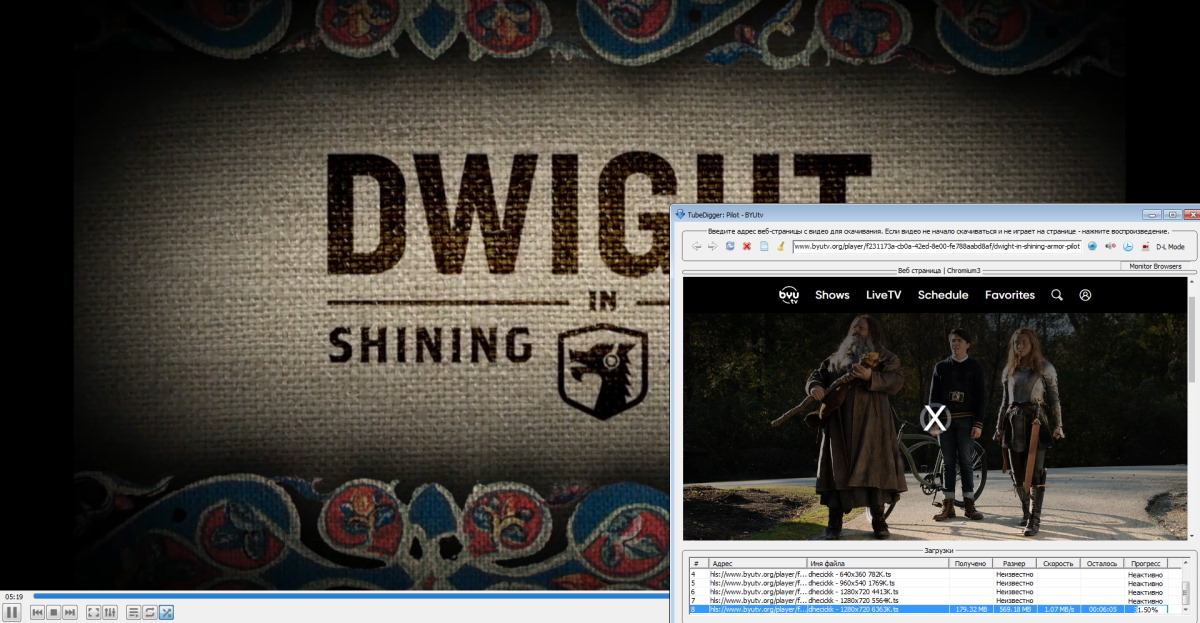The image size is (1200, 623).
Task: Click the speaker mute icon in TubeDigger
Action: pyautogui.click(x=1110, y=246)
